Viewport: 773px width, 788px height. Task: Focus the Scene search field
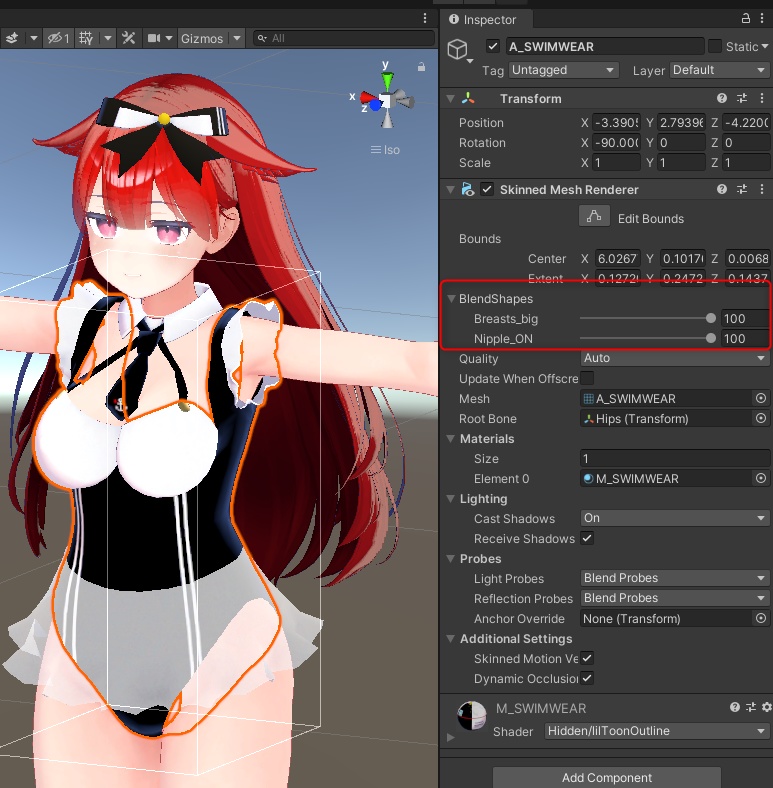(x=344, y=38)
